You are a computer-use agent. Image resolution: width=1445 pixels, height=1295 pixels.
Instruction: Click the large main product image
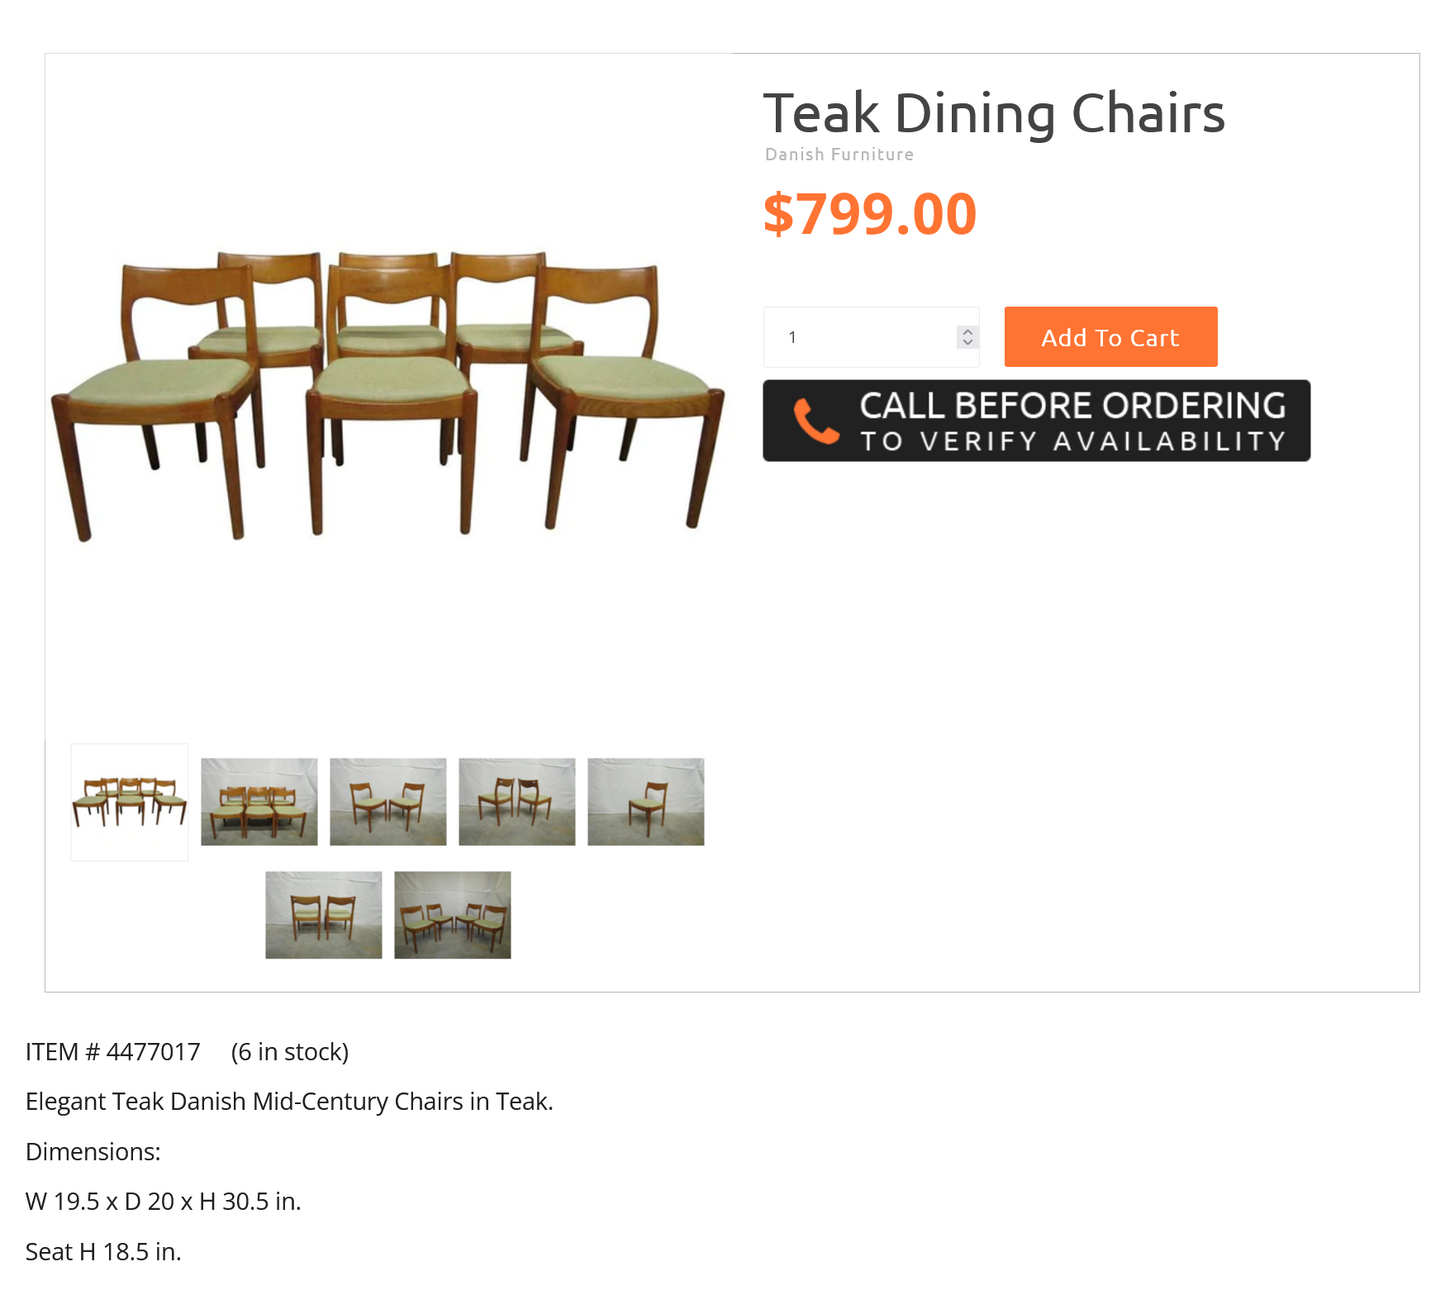point(388,395)
